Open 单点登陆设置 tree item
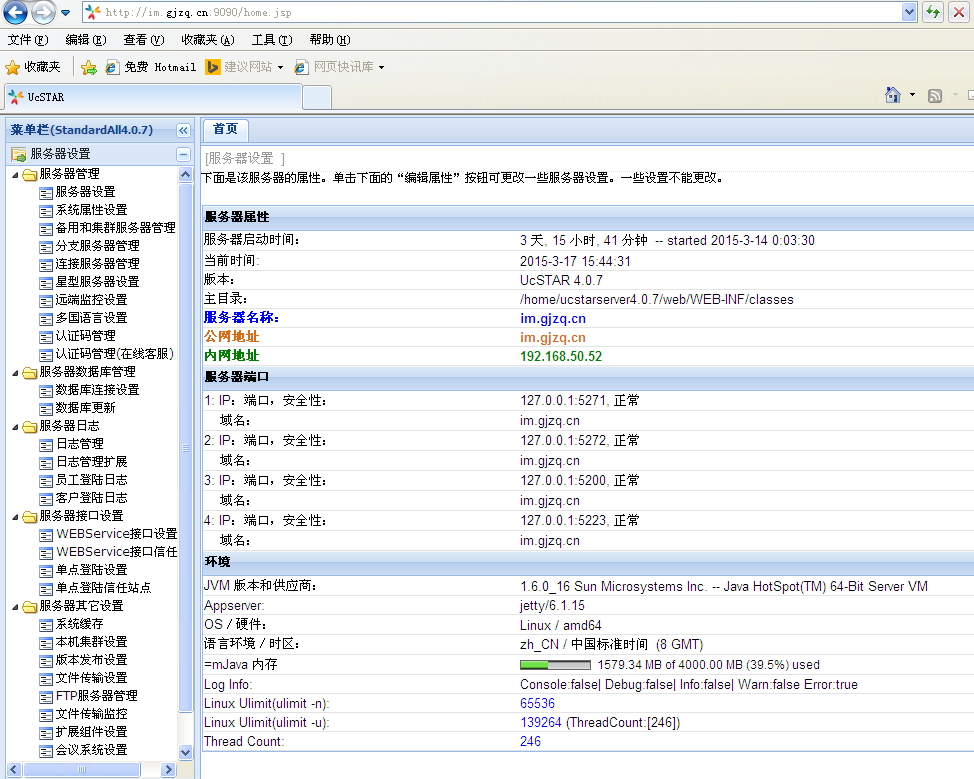974x779 pixels. click(x=91, y=570)
